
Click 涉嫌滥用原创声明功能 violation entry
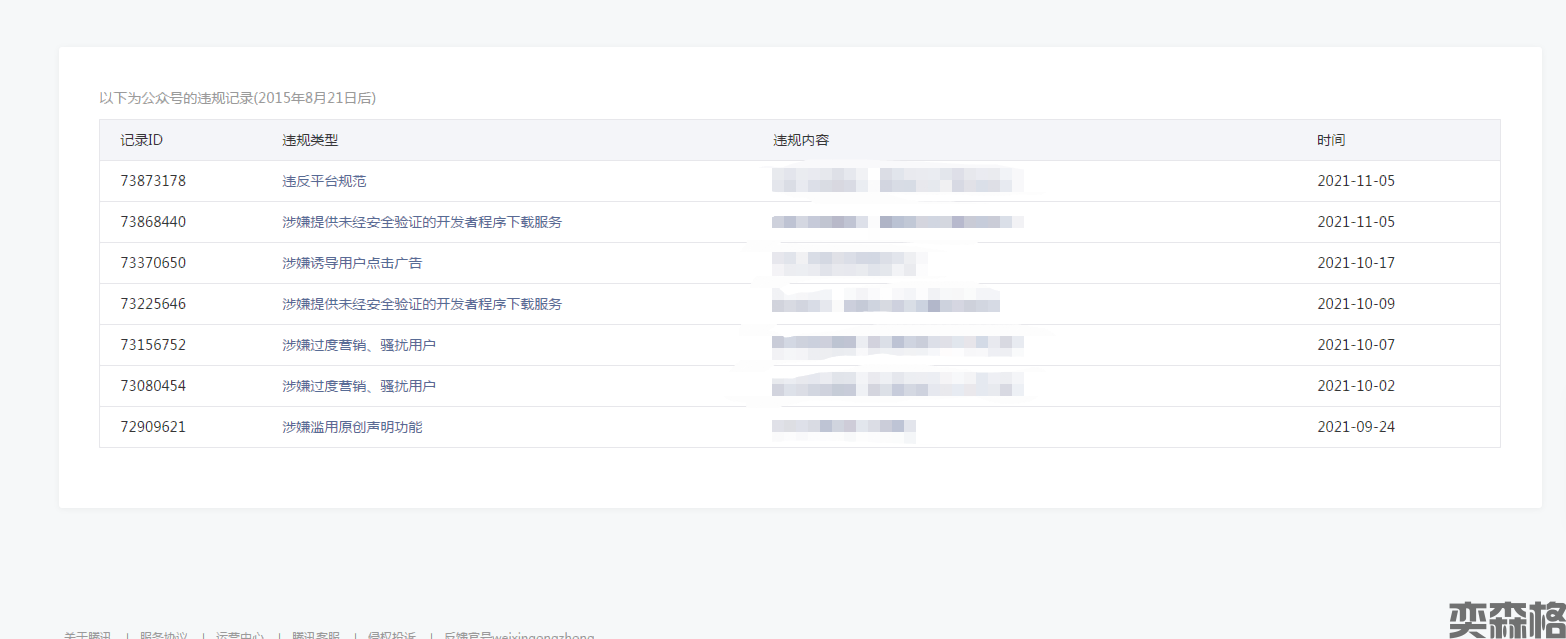(352, 427)
